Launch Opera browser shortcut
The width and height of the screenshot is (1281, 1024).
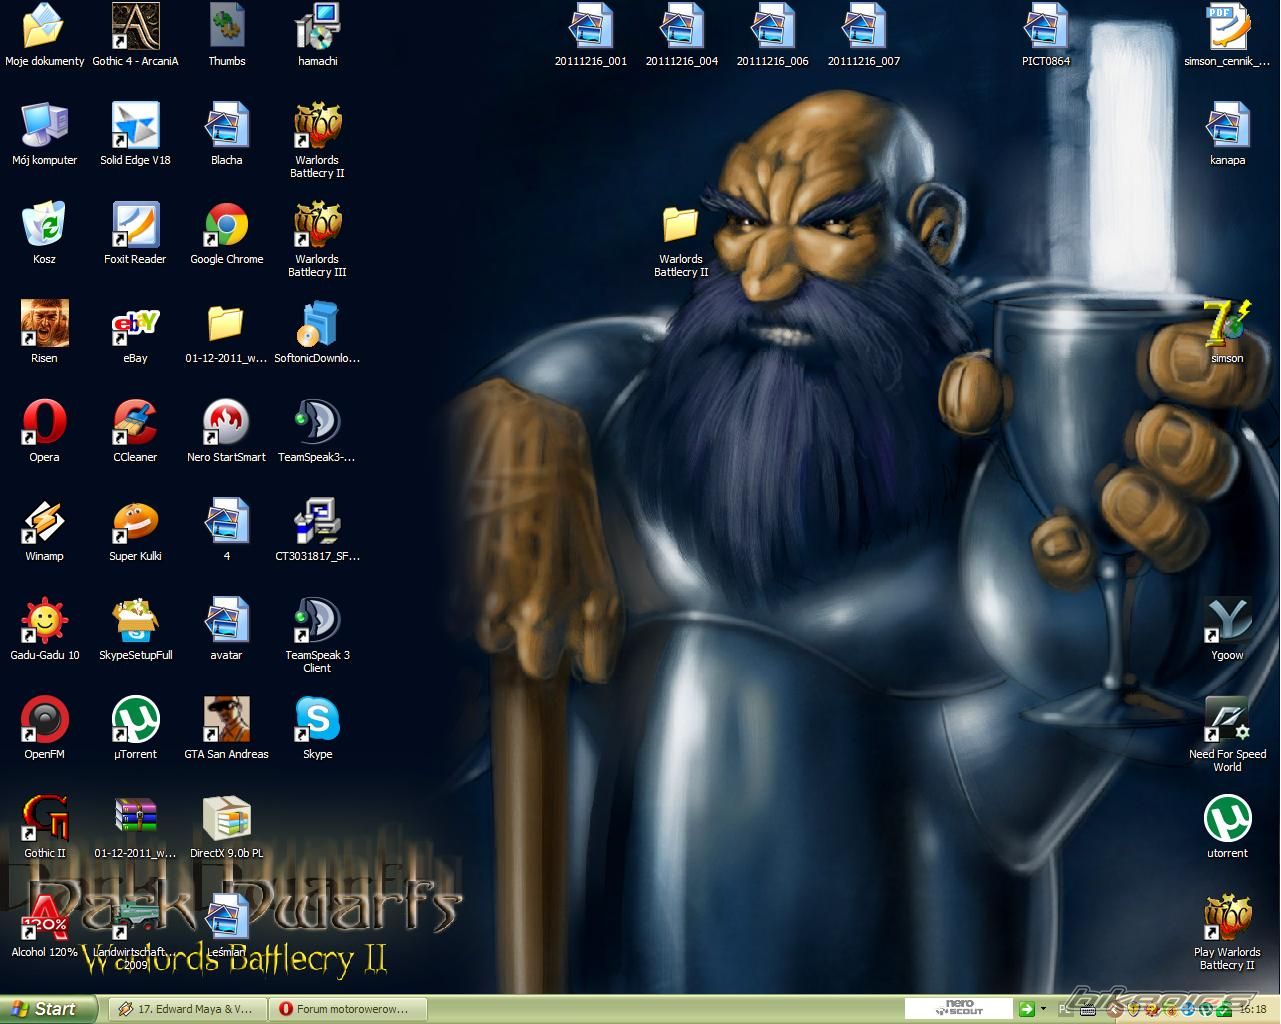[x=44, y=423]
